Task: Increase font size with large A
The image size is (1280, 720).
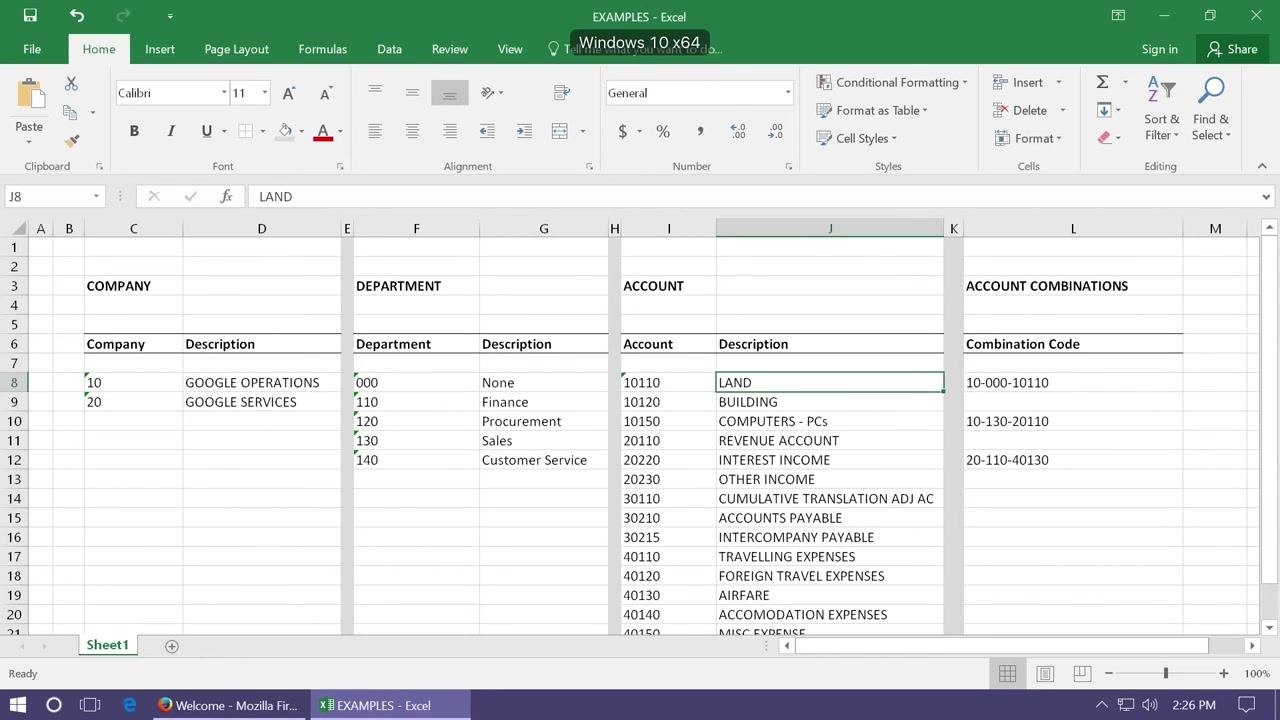Action: 288,93
